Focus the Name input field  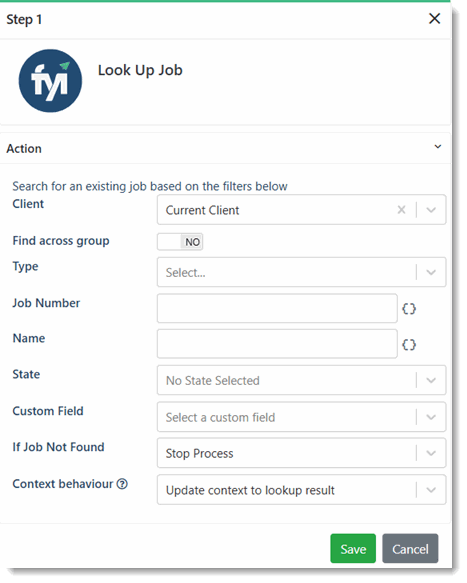[277, 344]
